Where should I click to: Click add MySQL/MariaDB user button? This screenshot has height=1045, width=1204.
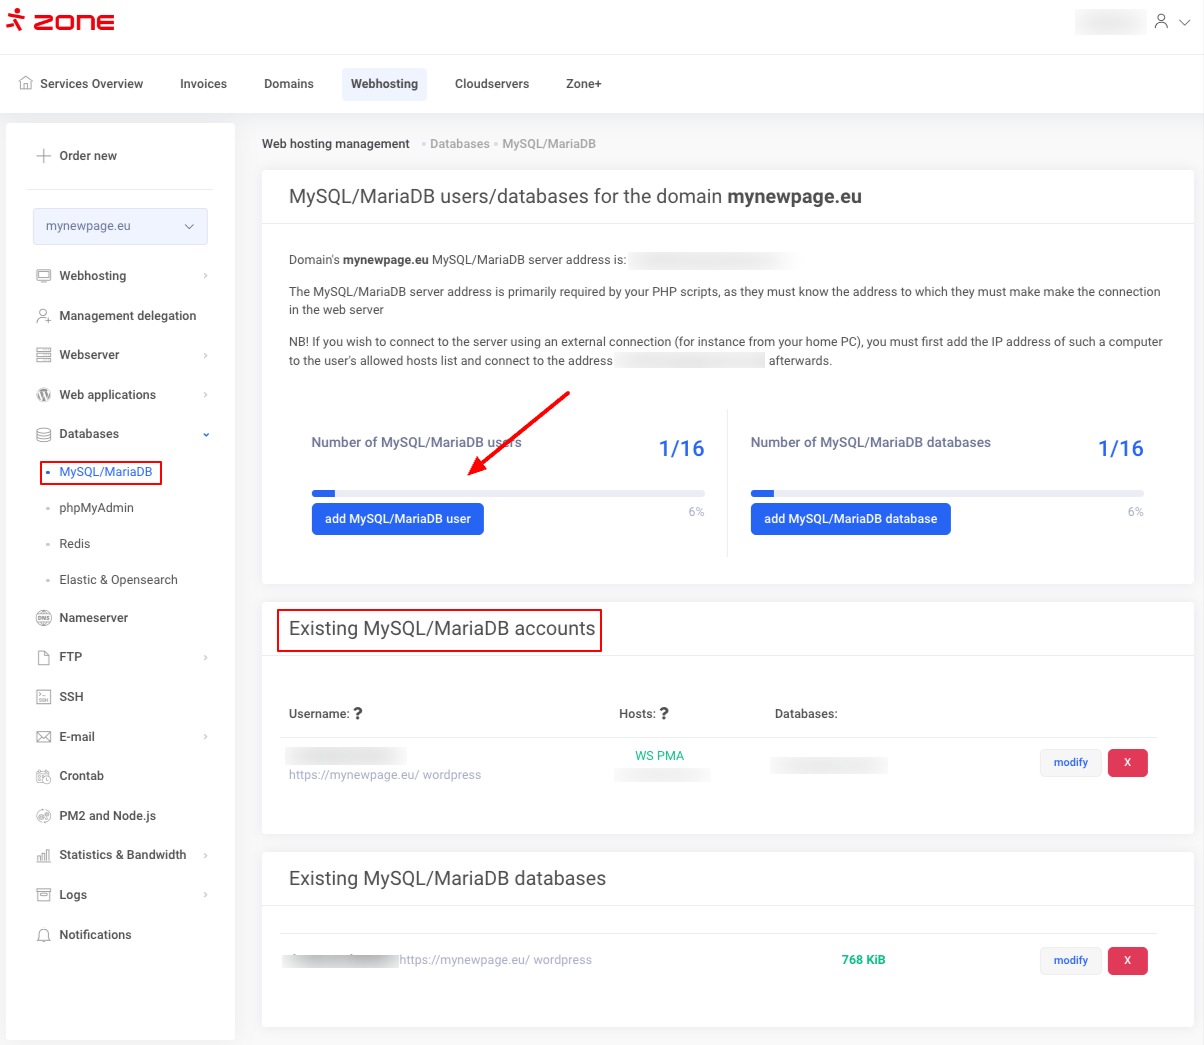tap(397, 519)
